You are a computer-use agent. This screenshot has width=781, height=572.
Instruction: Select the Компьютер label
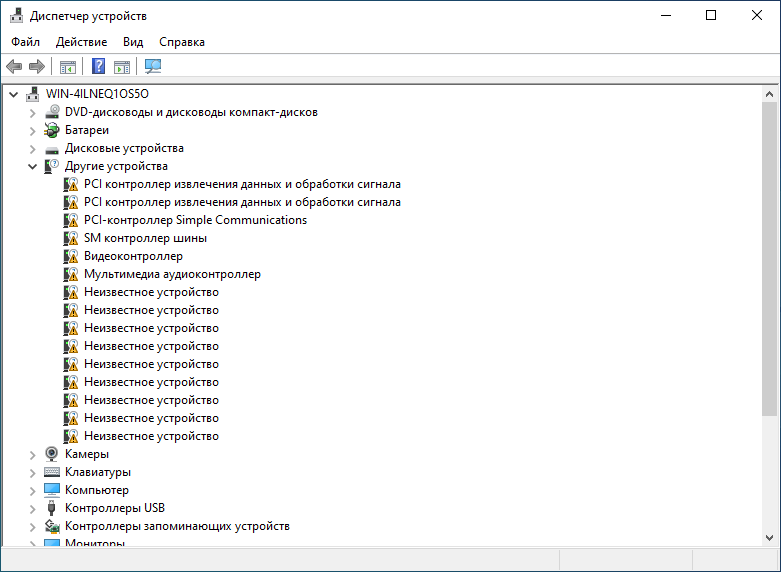pyautogui.click(x=97, y=490)
